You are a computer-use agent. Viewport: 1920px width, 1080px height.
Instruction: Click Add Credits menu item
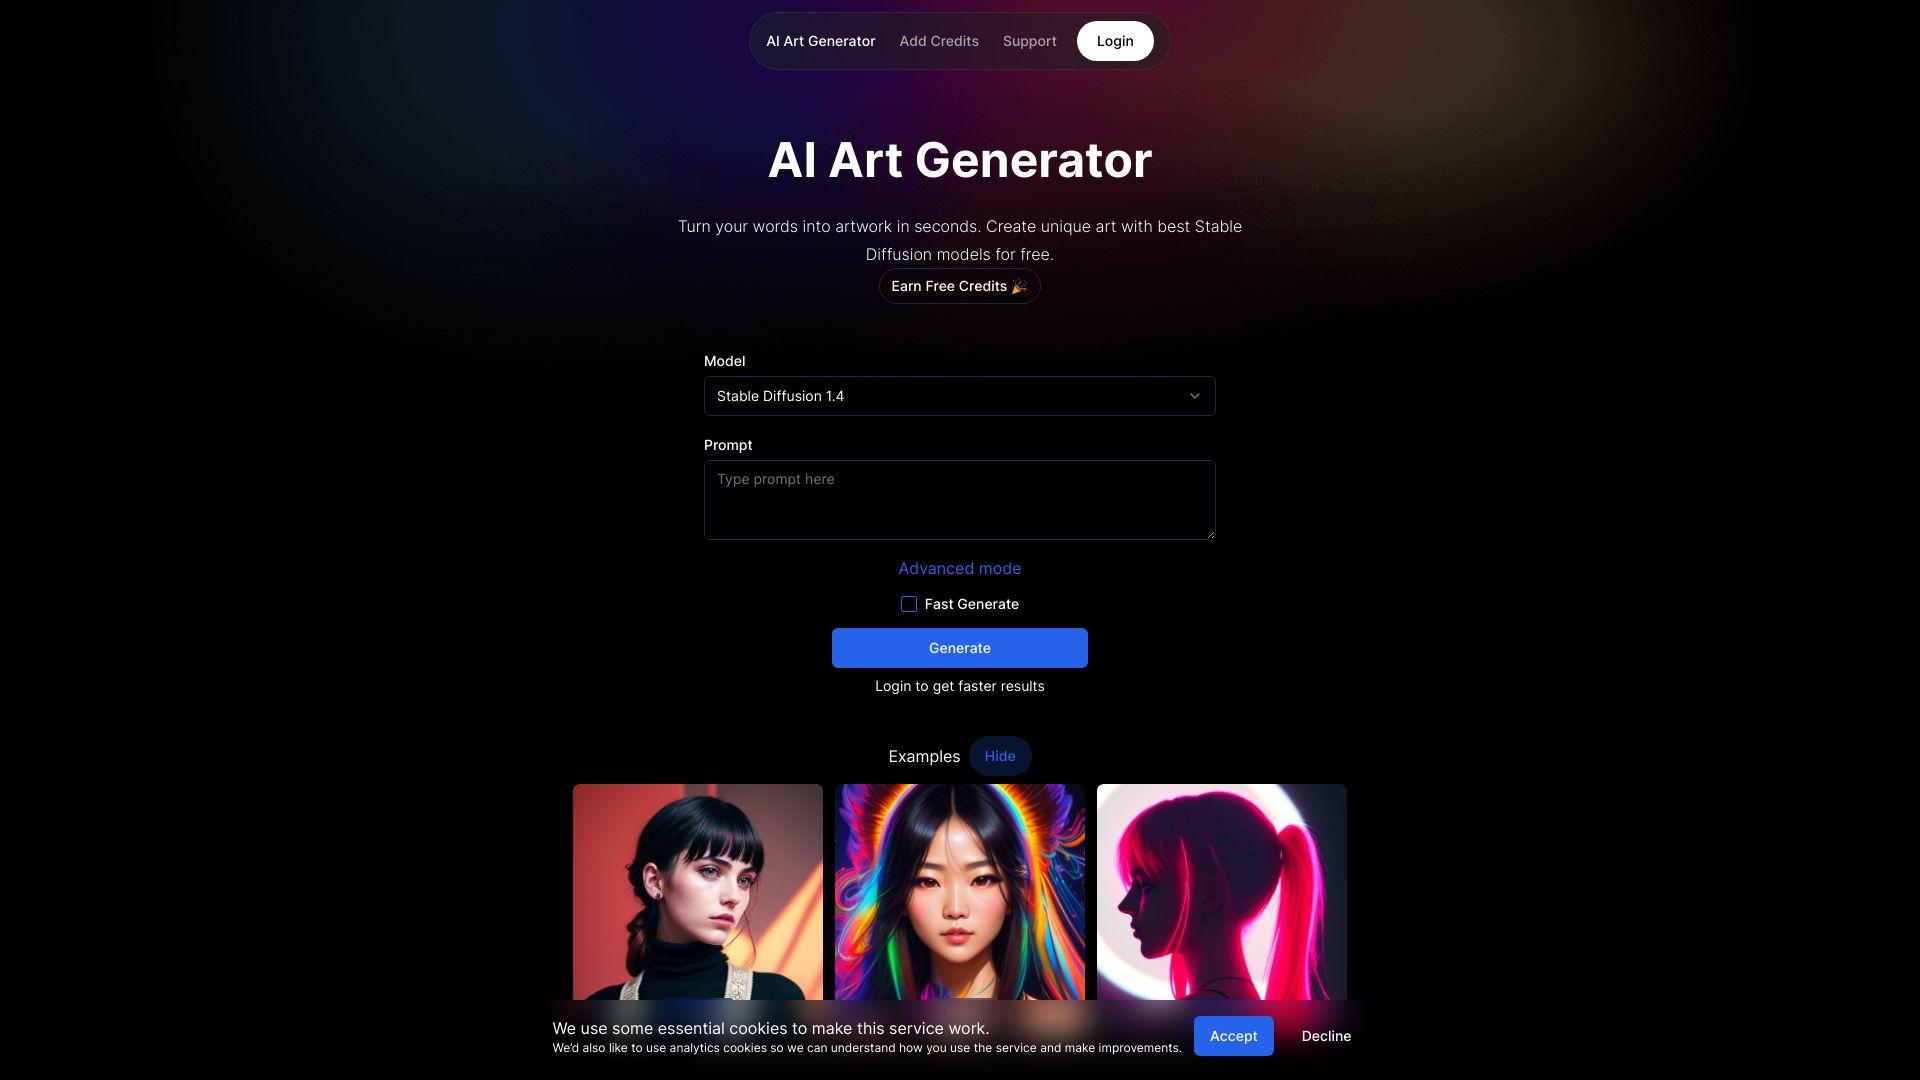click(939, 41)
